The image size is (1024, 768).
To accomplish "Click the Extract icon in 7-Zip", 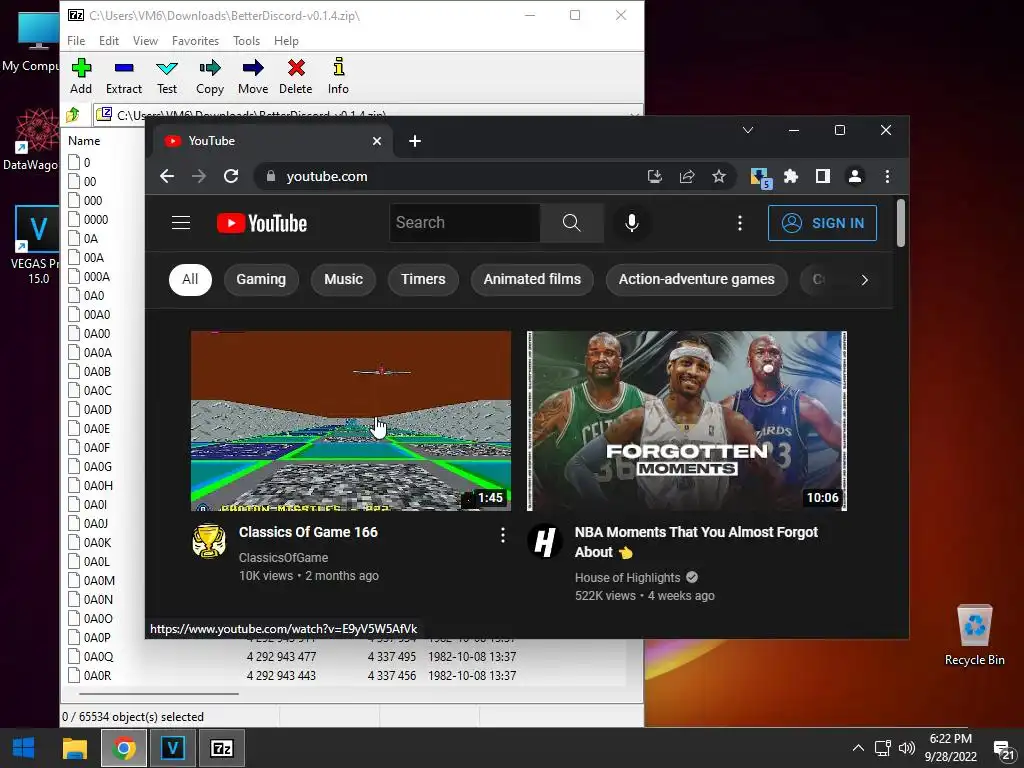I will (x=123, y=76).
